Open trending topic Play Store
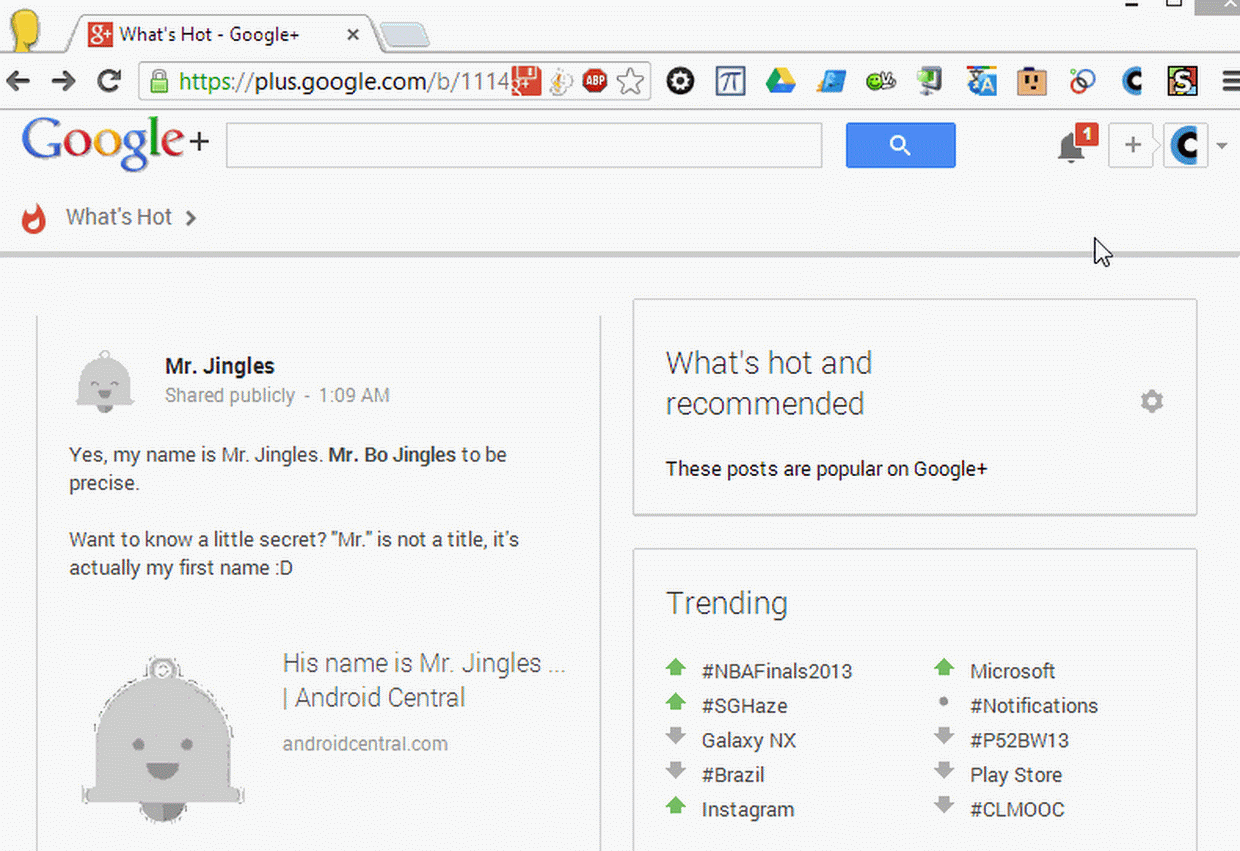The width and height of the screenshot is (1240, 851). tap(1016, 775)
